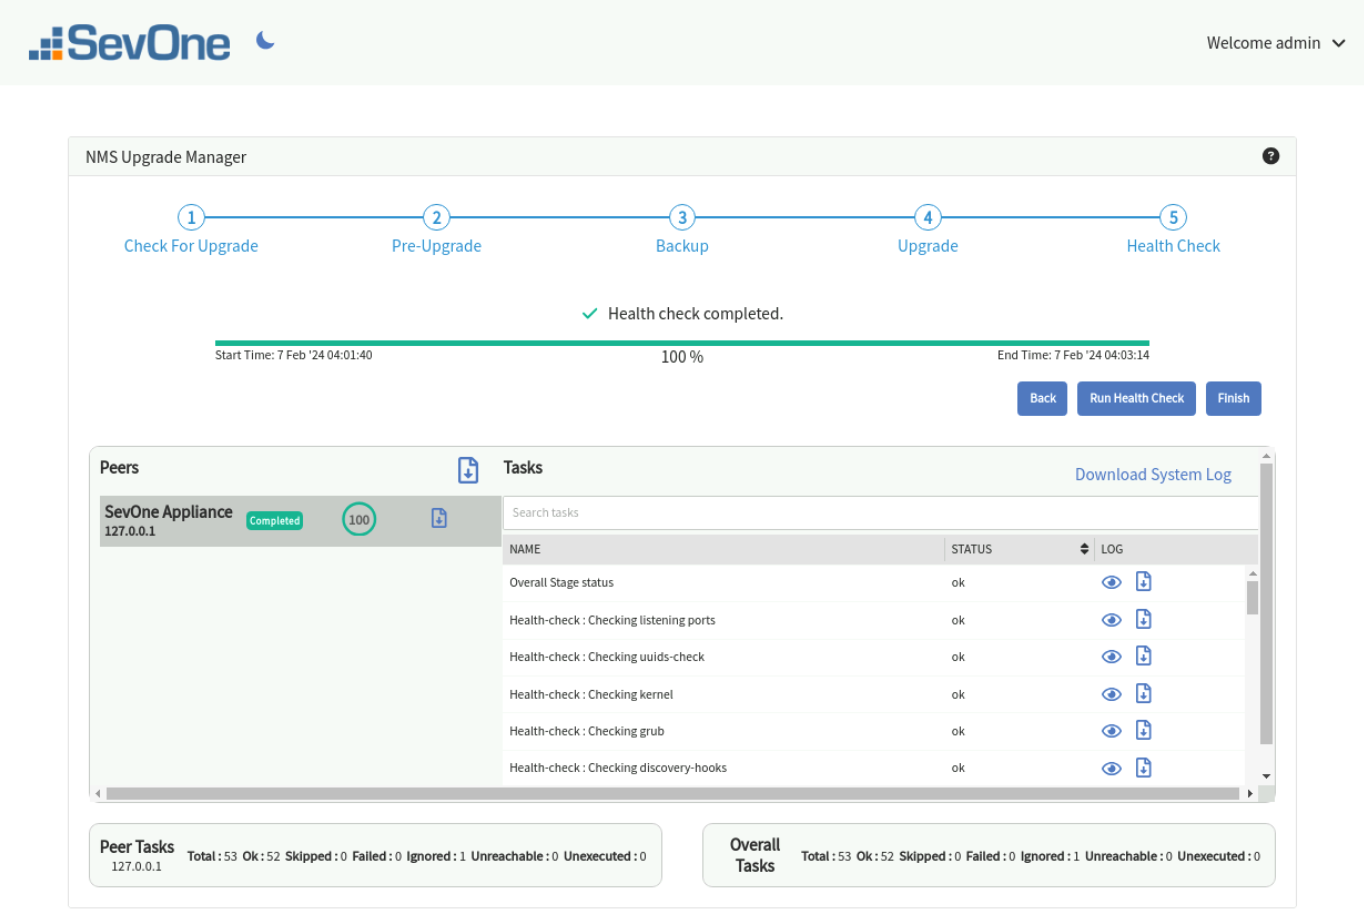Open the Welcome admin dropdown
Viewport: 1364px width, 912px height.
pyautogui.click(x=1276, y=43)
